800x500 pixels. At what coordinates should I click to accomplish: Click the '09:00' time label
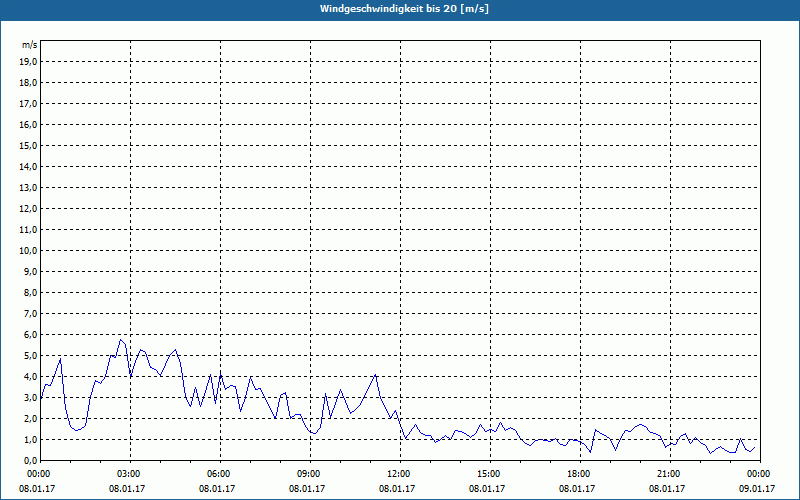point(310,474)
